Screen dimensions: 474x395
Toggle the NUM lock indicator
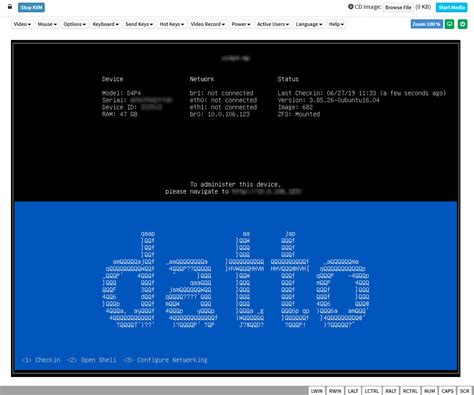(430, 391)
